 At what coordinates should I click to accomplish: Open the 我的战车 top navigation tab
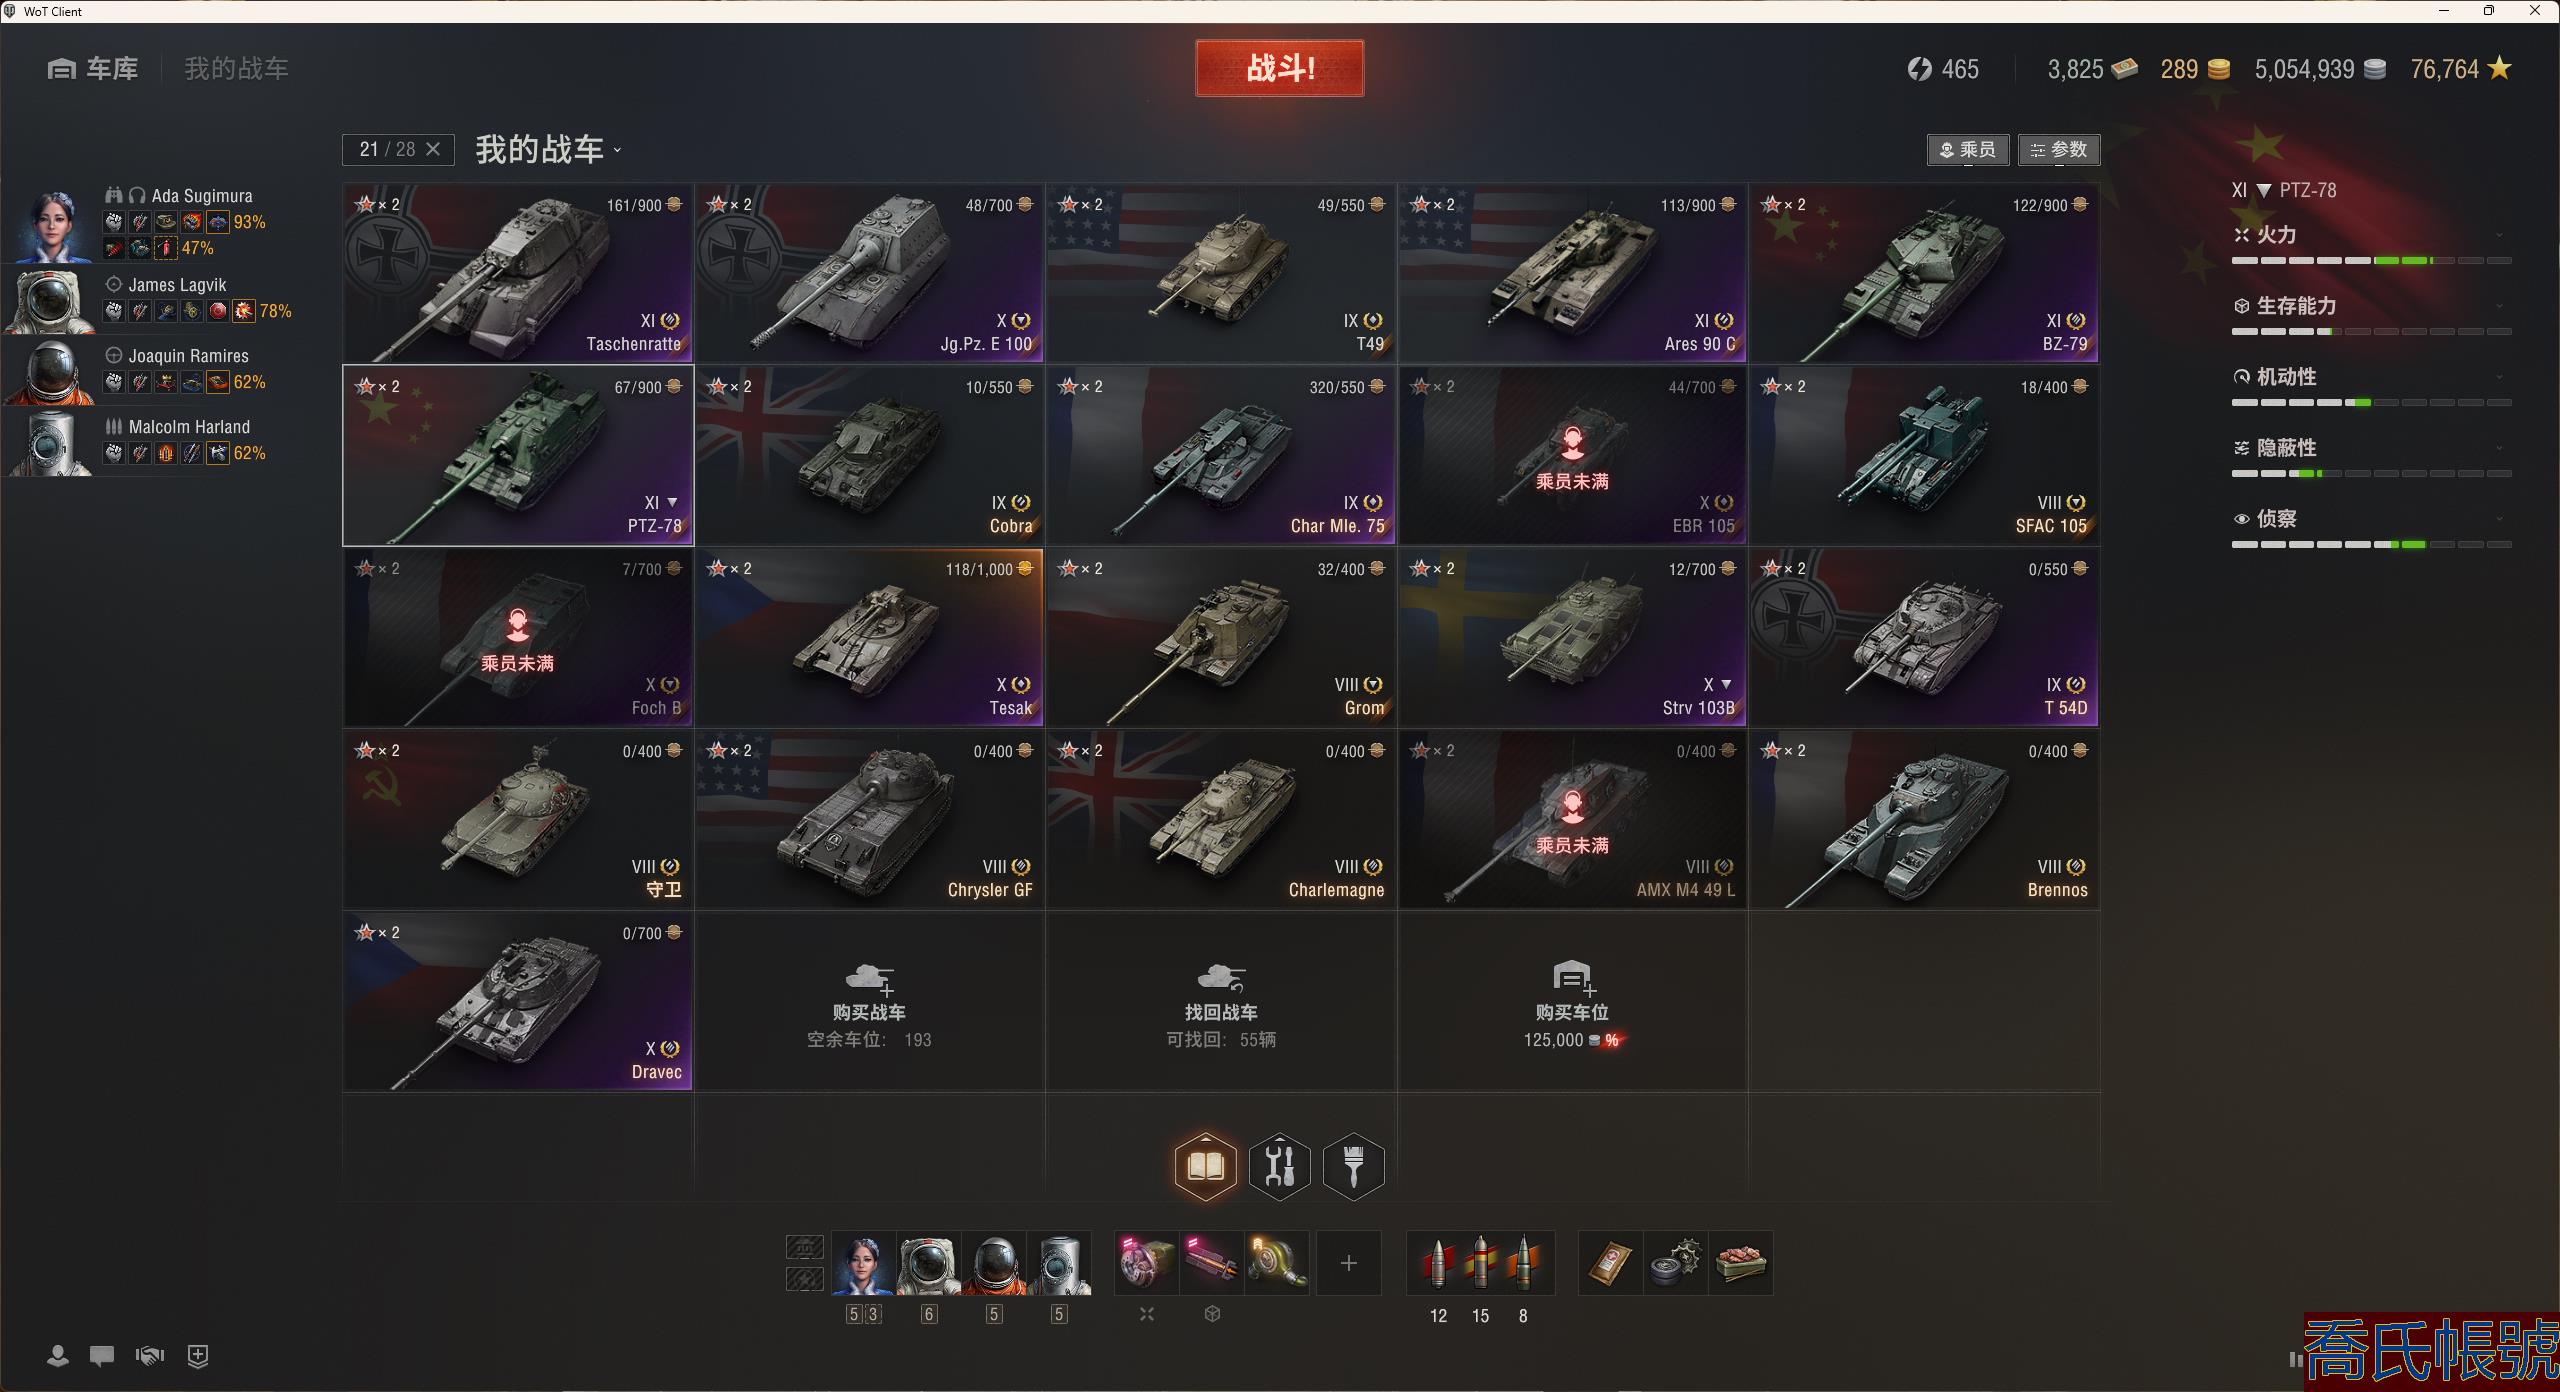point(236,69)
